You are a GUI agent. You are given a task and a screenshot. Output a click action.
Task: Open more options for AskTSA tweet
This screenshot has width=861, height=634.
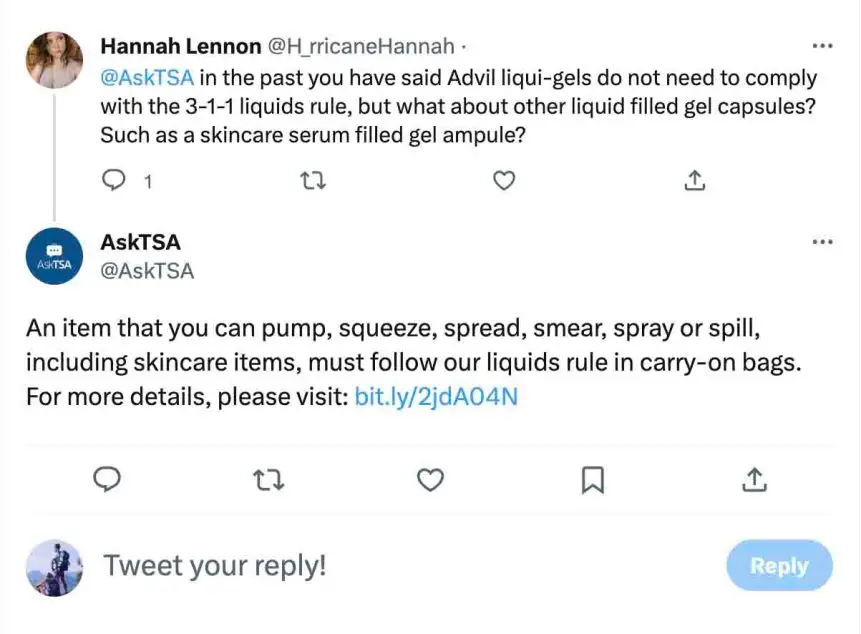(x=822, y=242)
